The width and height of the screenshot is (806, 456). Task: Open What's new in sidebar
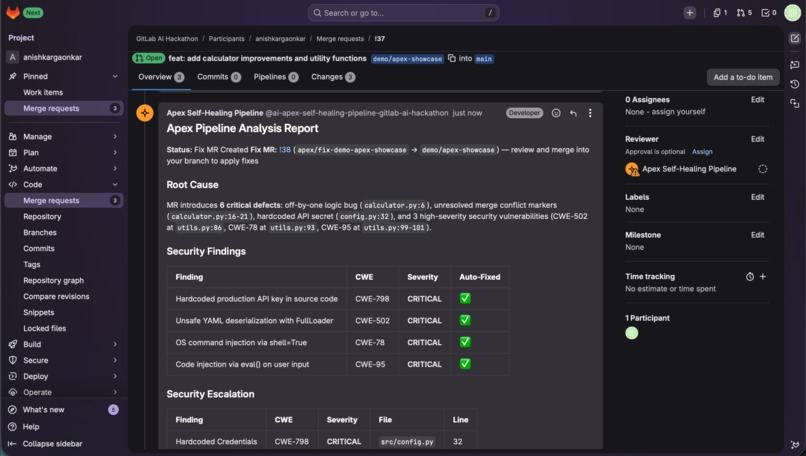[x=63, y=410]
